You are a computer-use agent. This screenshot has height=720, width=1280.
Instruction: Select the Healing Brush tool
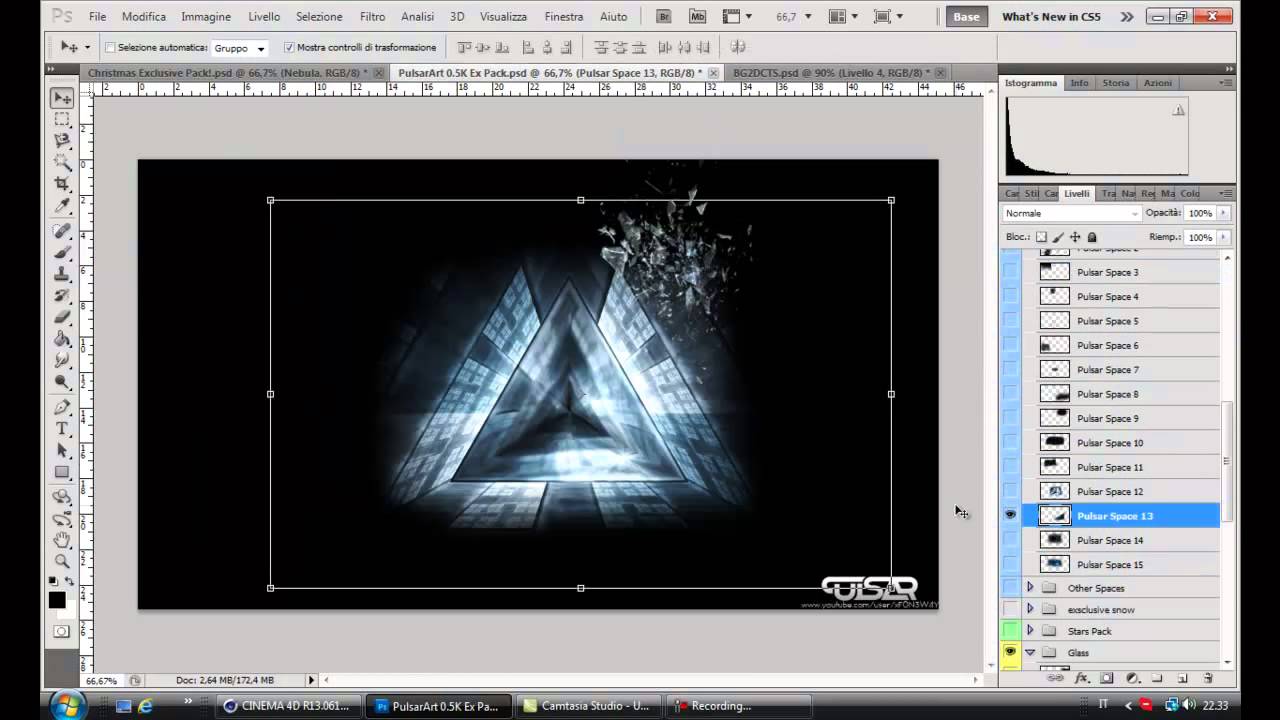[x=62, y=231]
